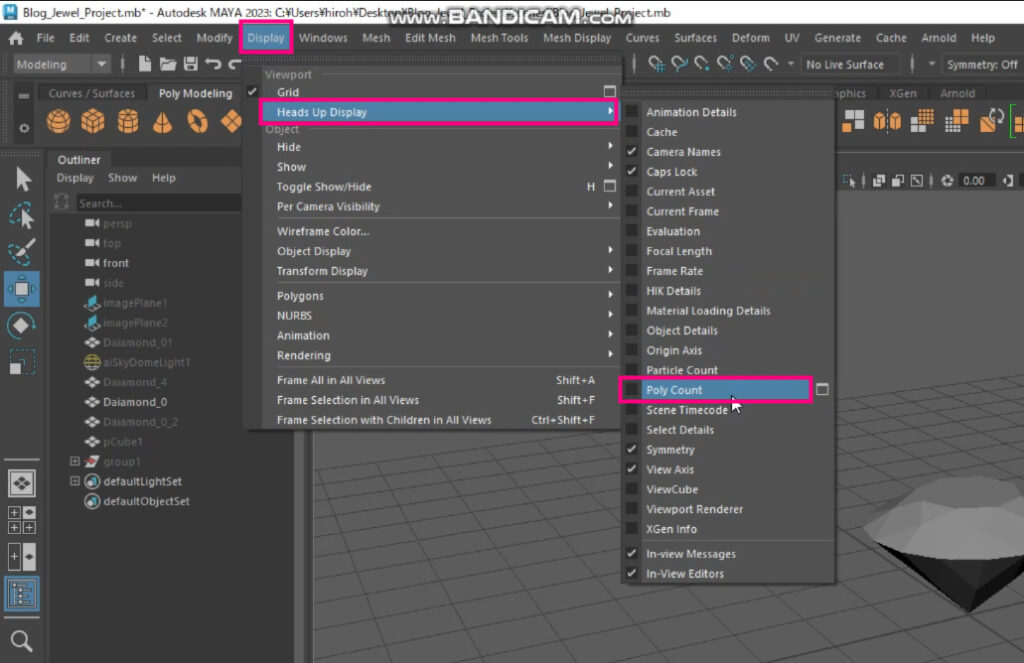
Task: Create a new scene file icon
Action: 144,64
